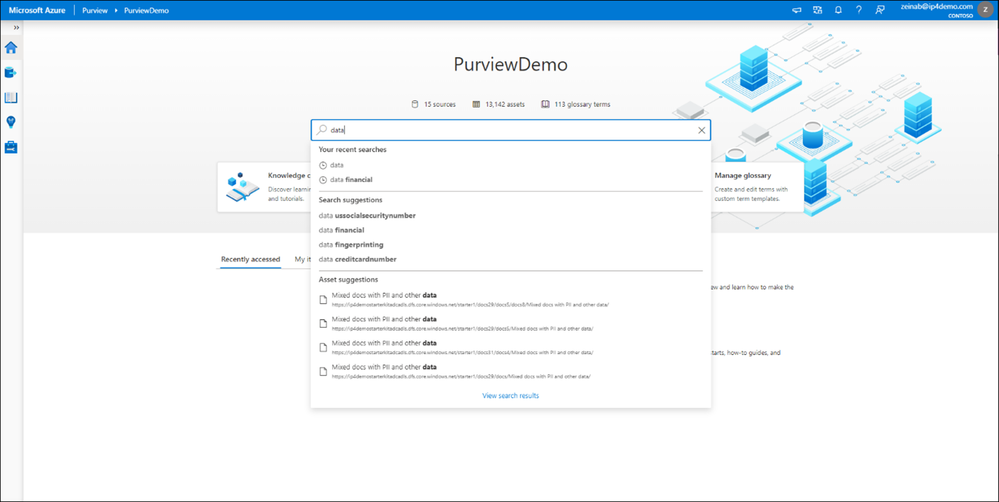Open asset with path docs29/docs5/docs8
Image resolution: width=999 pixels, height=502 pixels.
510,299
